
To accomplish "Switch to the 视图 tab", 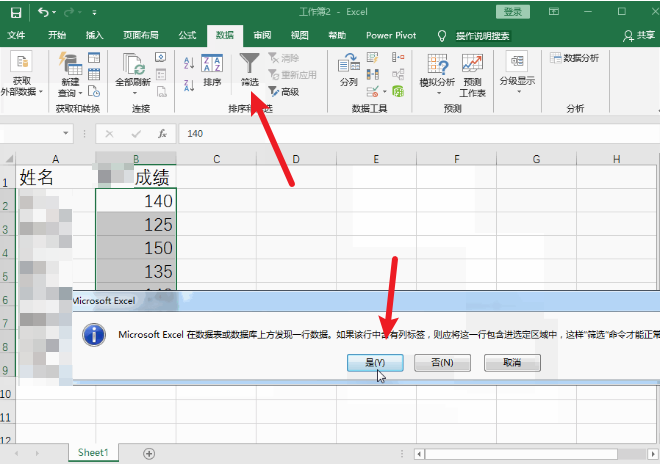I will (300, 35).
